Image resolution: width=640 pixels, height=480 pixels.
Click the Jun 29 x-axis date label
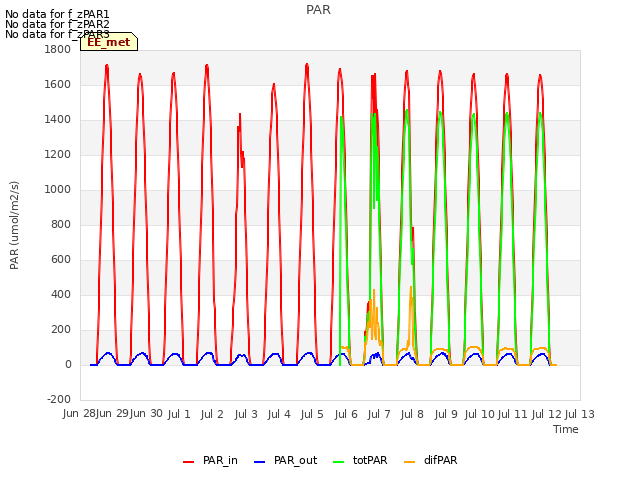coord(112,414)
